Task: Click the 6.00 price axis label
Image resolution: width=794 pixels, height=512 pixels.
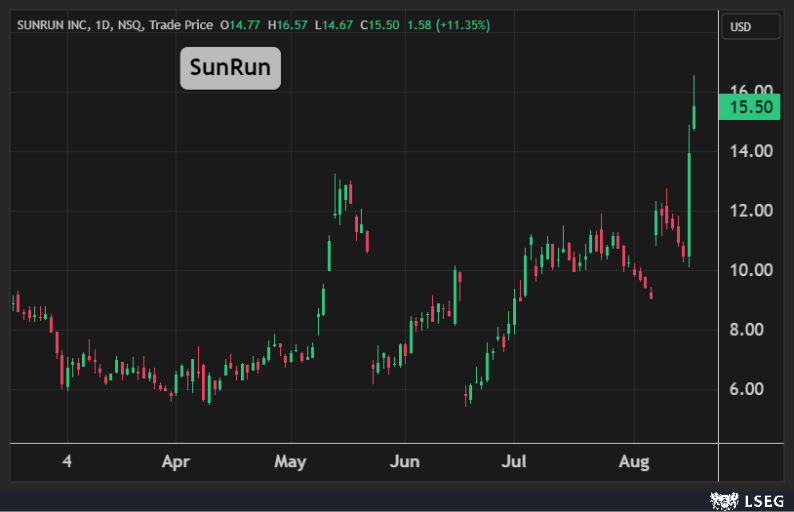Action: [x=746, y=389]
